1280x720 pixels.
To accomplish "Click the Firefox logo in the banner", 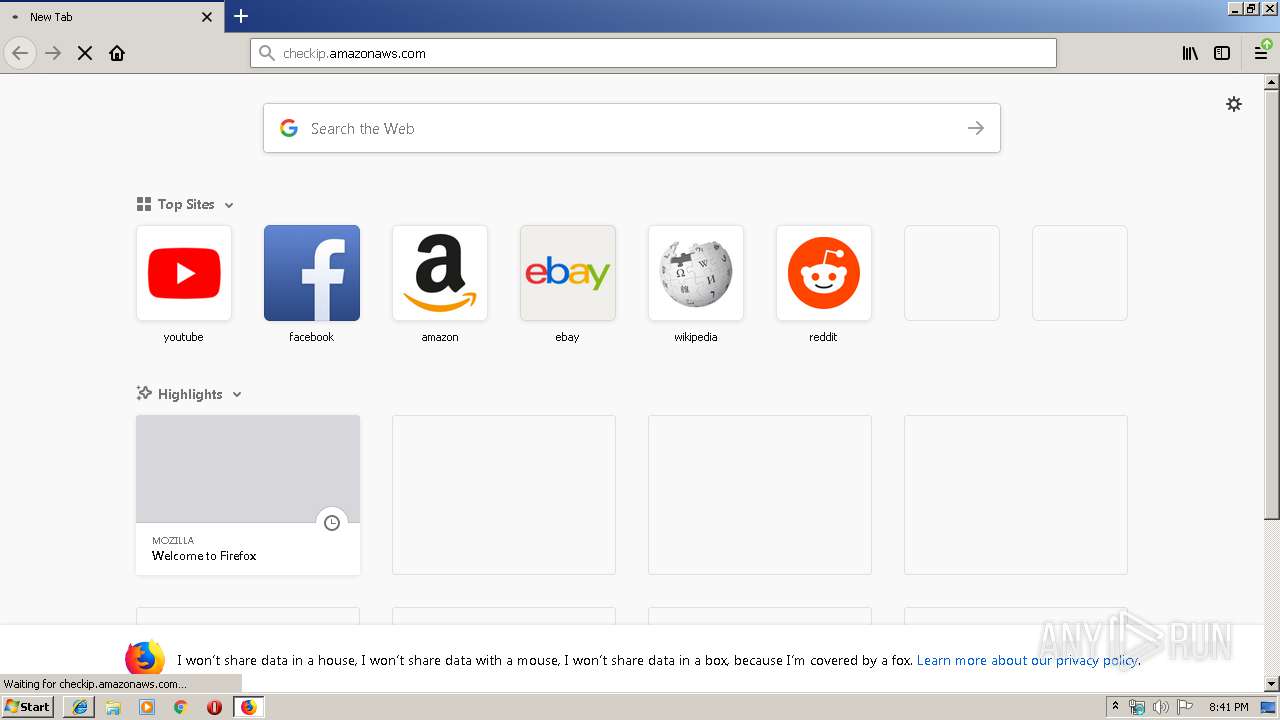I will click(145, 659).
